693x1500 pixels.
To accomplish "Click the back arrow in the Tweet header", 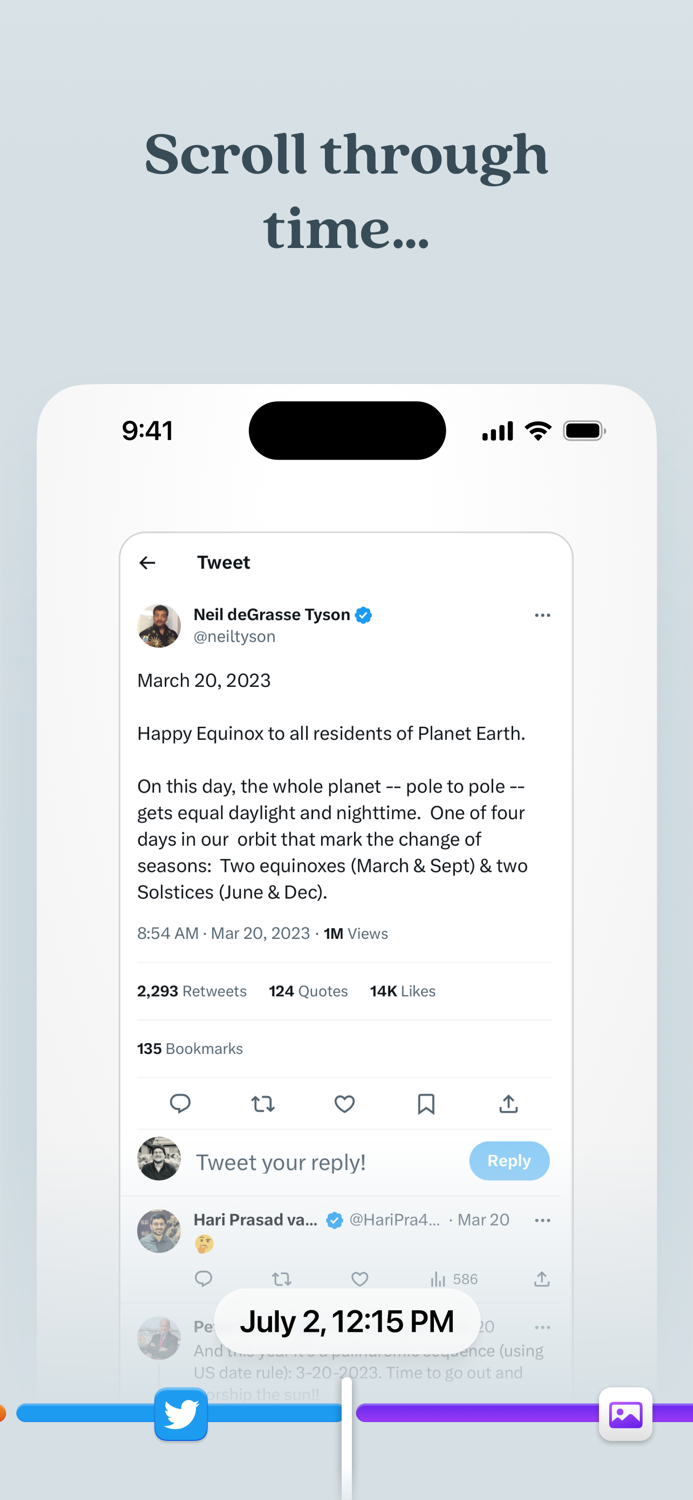I will [x=147, y=562].
